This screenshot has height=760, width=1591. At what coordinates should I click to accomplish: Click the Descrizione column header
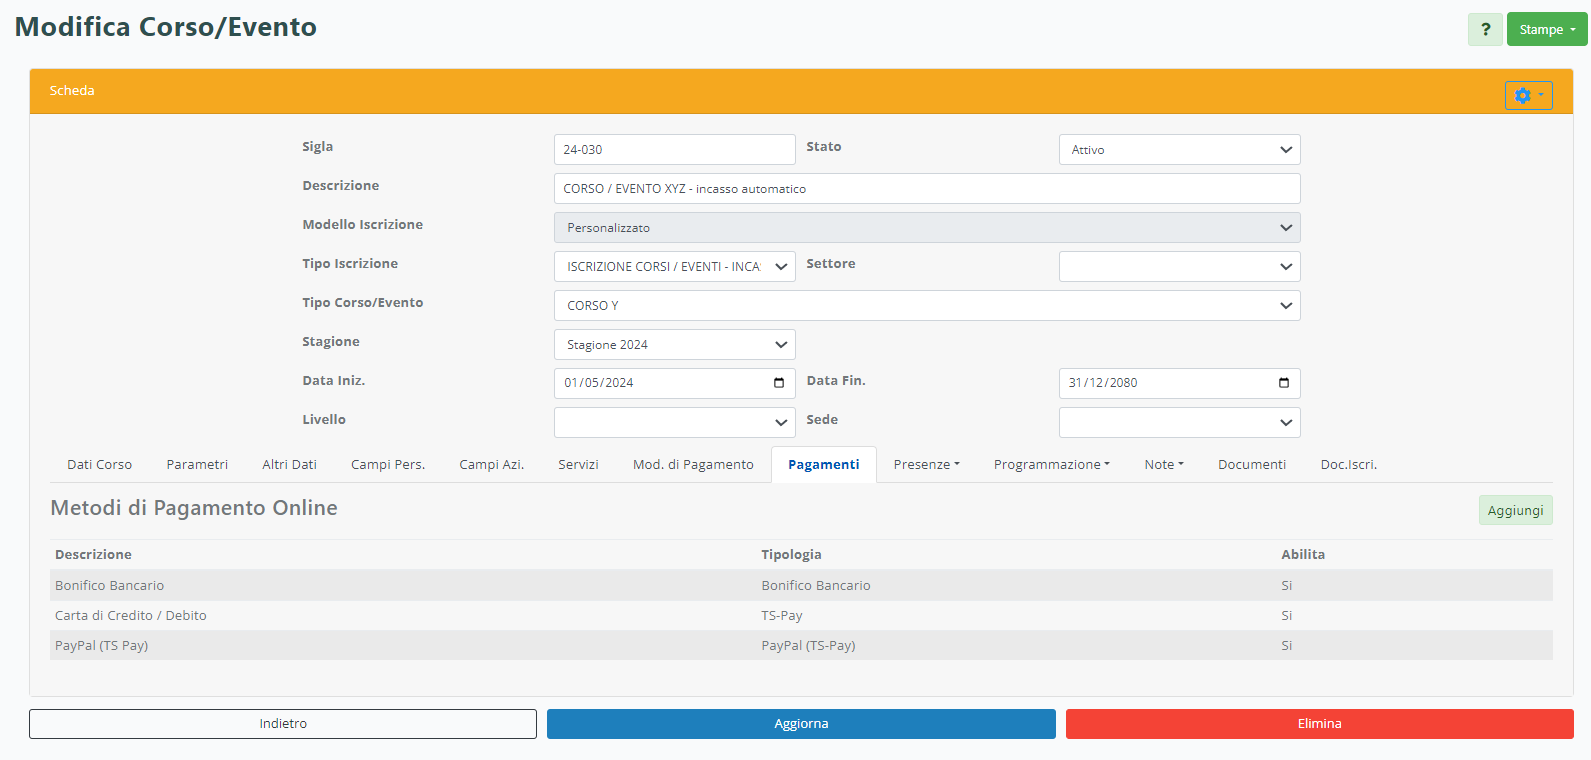point(93,554)
